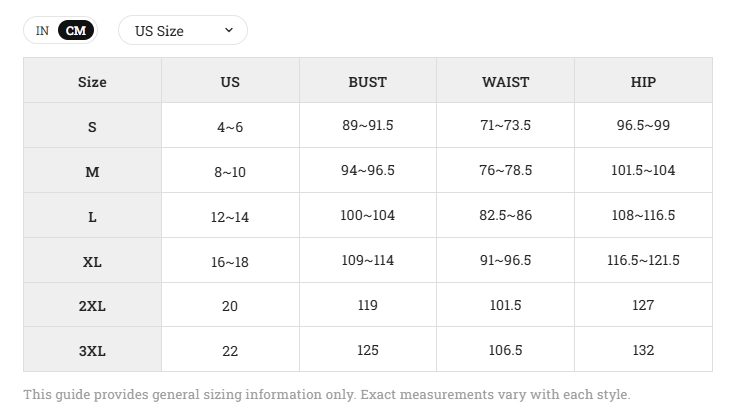This screenshot has height=414, width=730.
Task: Click the BUST column header
Action: click(x=368, y=81)
